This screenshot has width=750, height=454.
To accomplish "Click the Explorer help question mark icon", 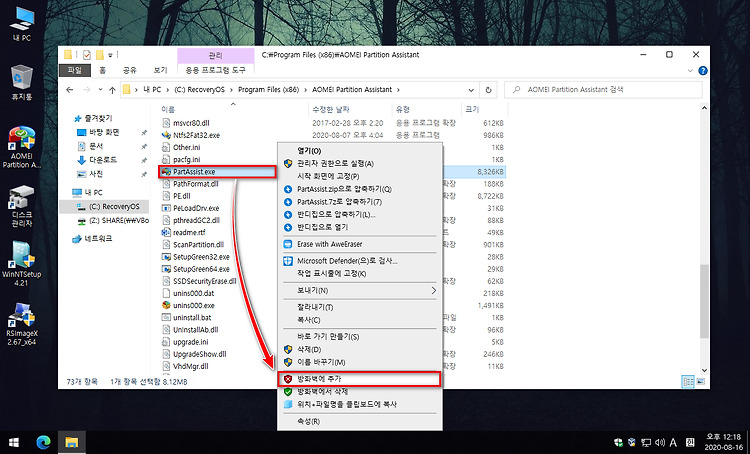I will click(703, 71).
